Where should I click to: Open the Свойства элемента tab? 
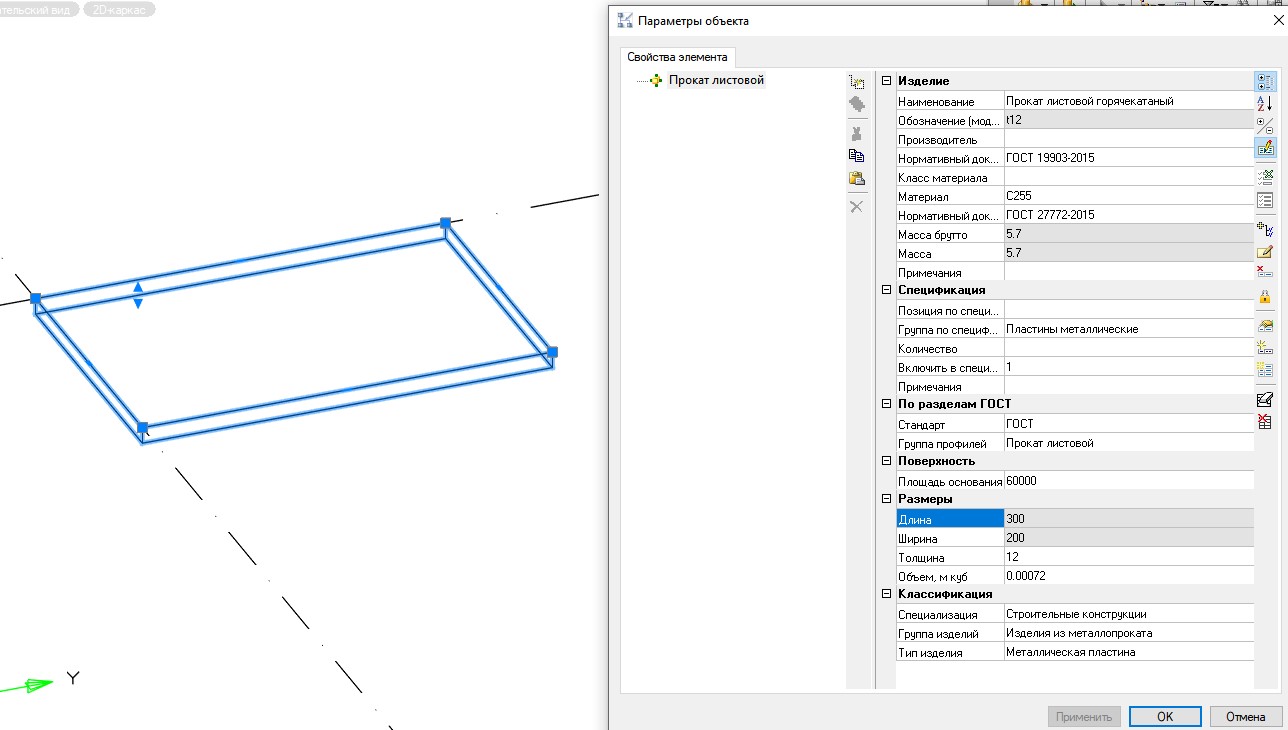(678, 57)
